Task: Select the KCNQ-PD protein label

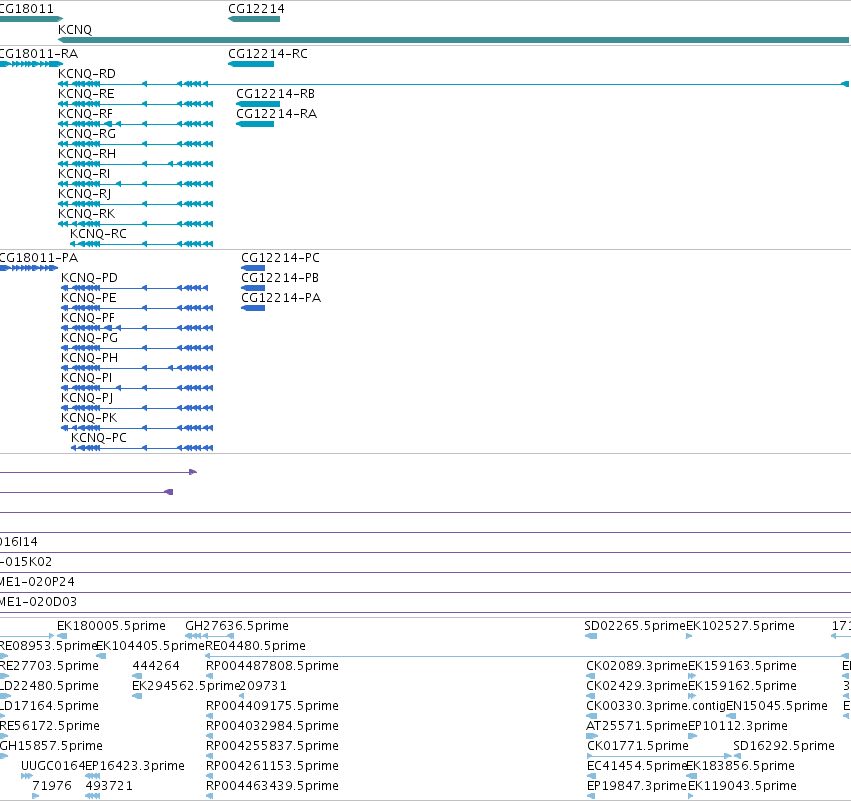Action: click(x=89, y=278)
